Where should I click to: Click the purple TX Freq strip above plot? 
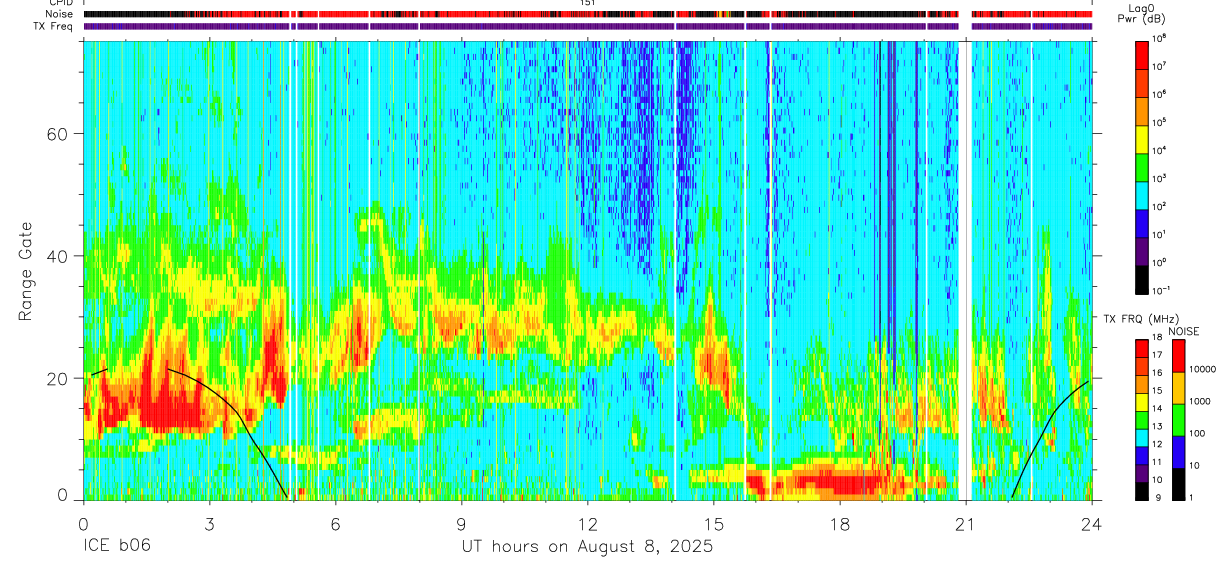tap(588, 26)
